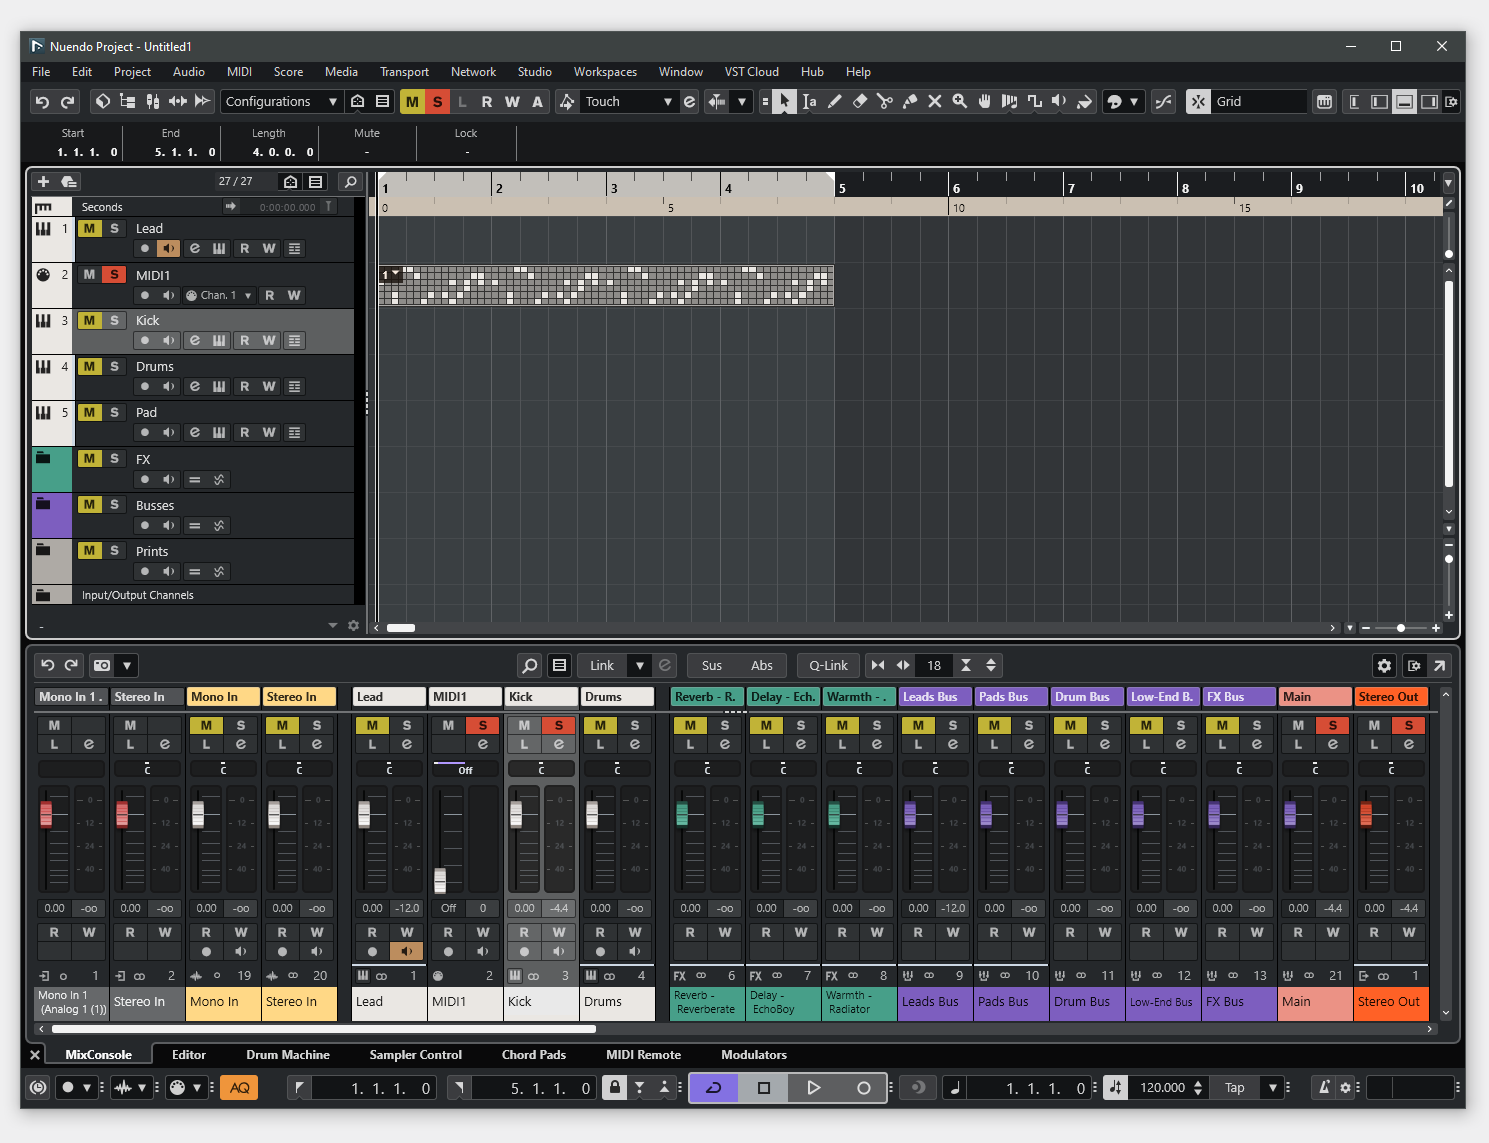This screenshot has width=1489, height=1143.
Task: Select the Mute X tool
Action: 934,101
